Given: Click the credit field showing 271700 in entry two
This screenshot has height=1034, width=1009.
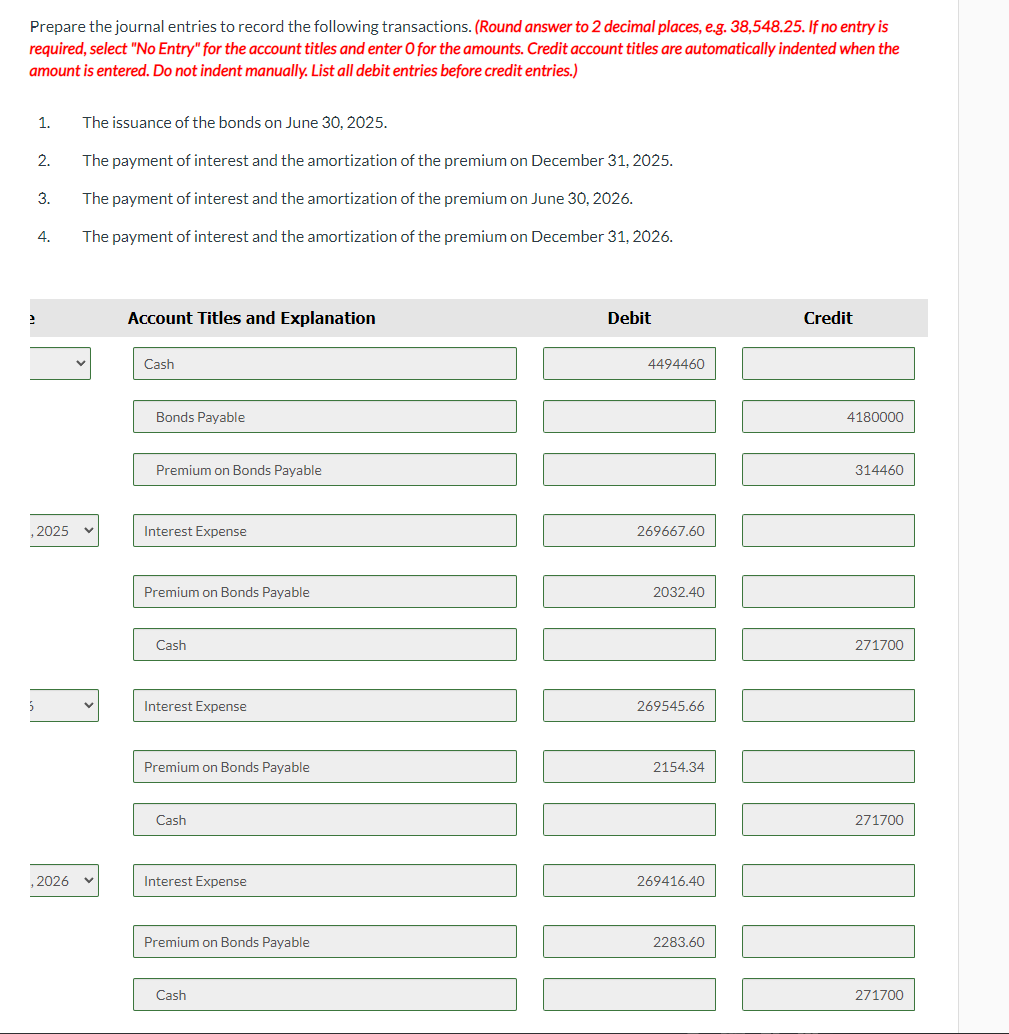Looking at the screenshot, I should point(828,644).
